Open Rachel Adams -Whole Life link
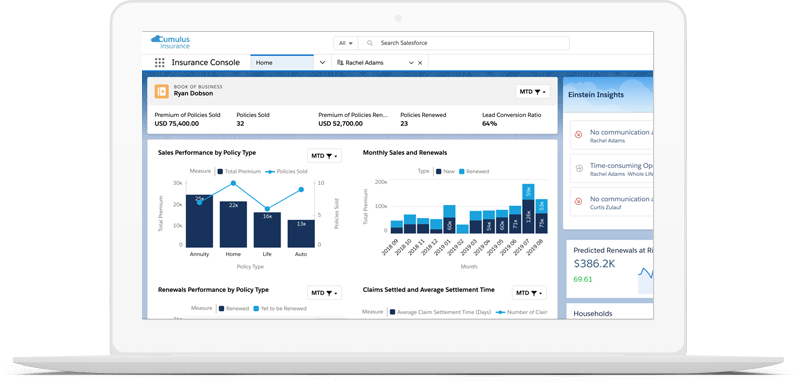The width and height of the screenshot is (796, 383). pos(621,174)
